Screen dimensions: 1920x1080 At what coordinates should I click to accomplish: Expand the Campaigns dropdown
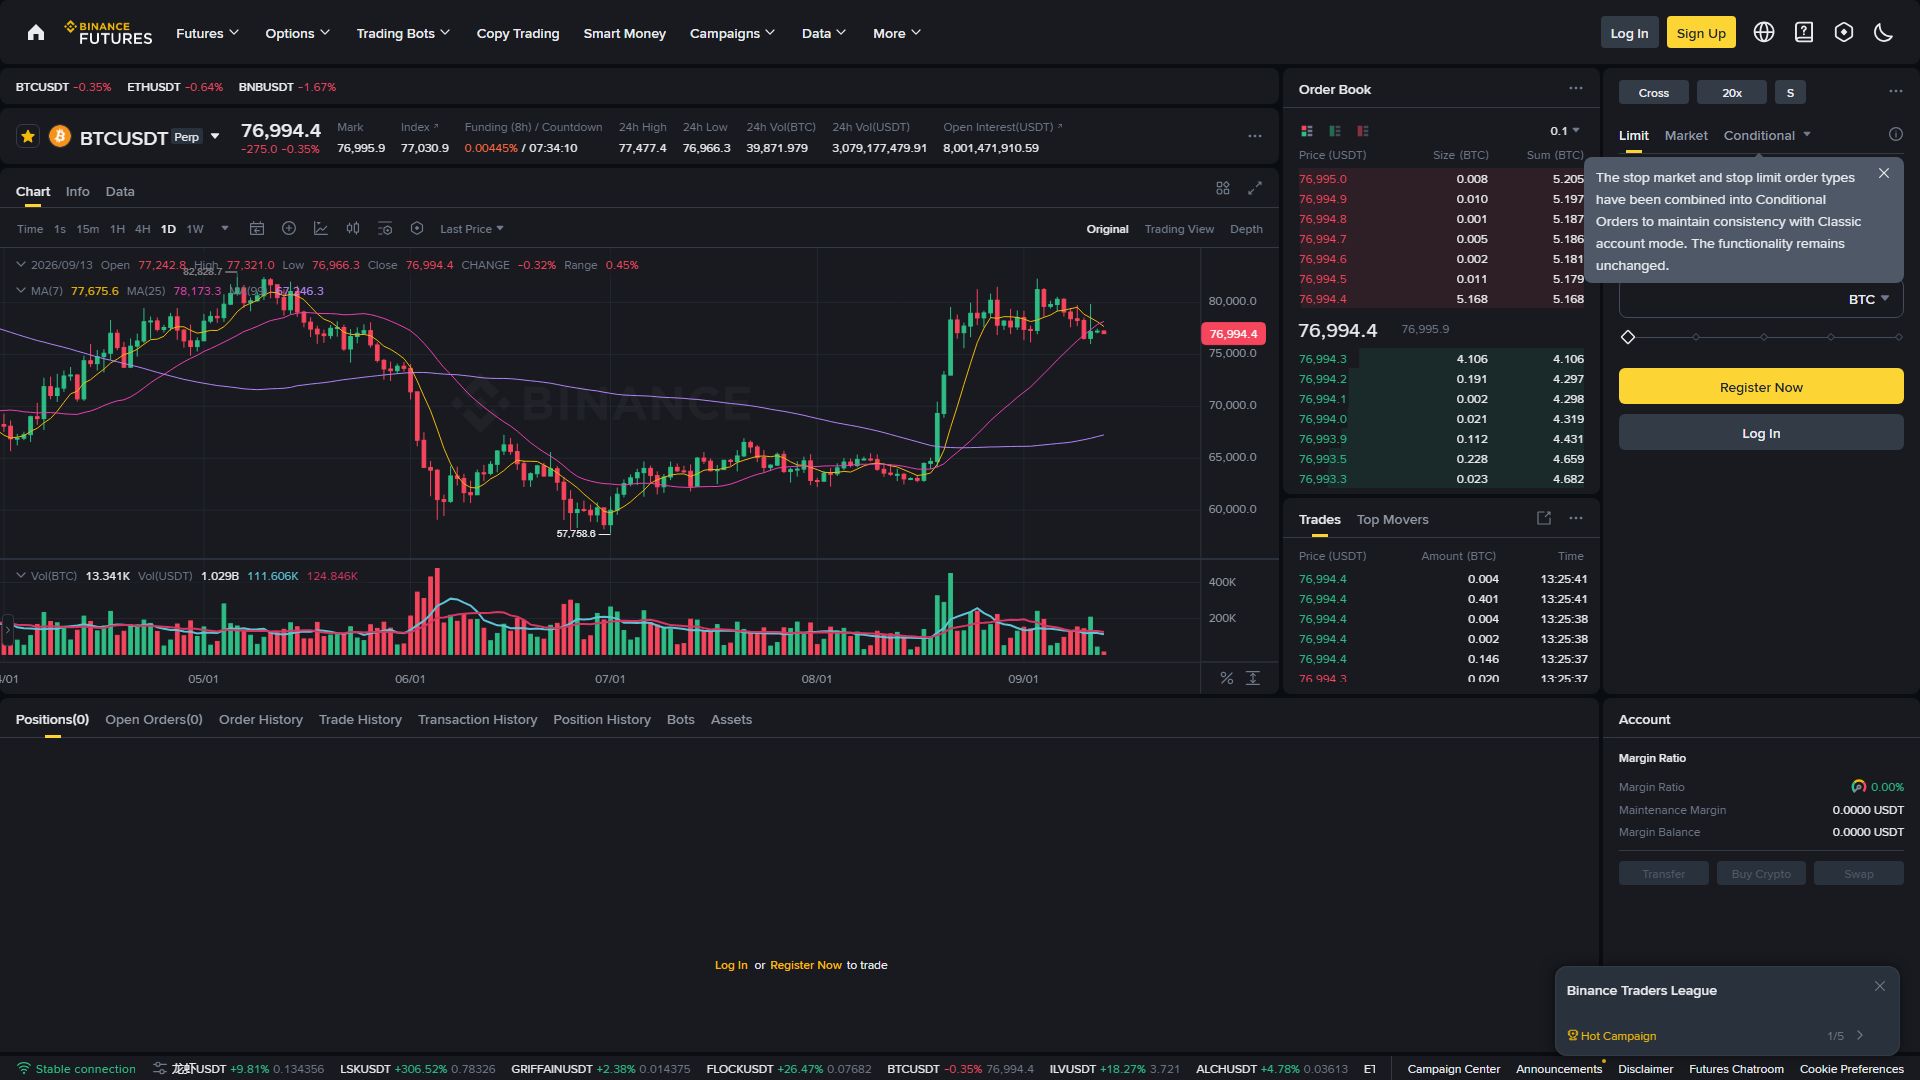732,33
